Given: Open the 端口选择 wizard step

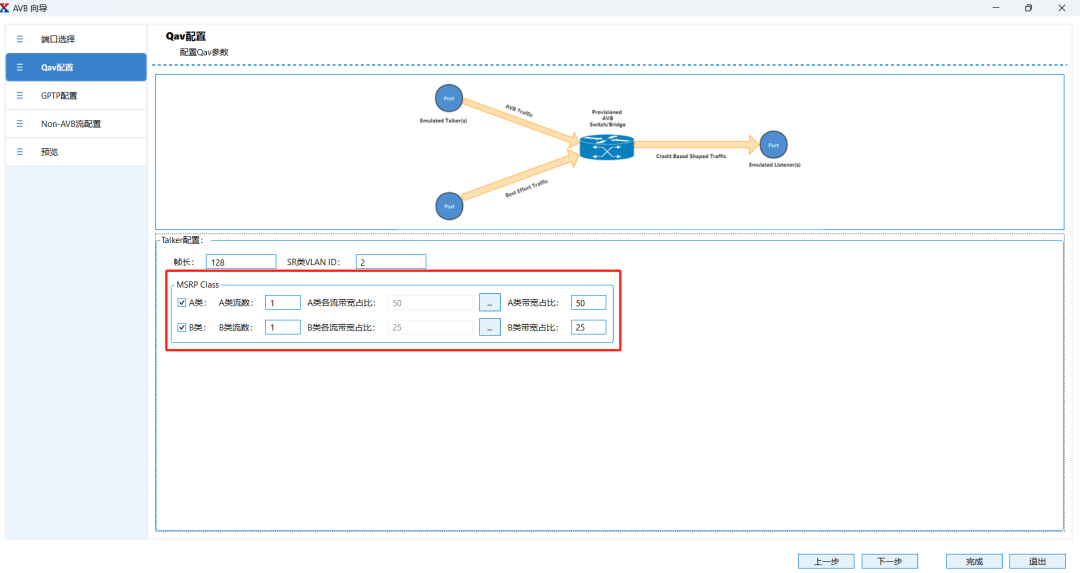Looking at the screenshot, I should pyautogui.click(x=76, y=39).
